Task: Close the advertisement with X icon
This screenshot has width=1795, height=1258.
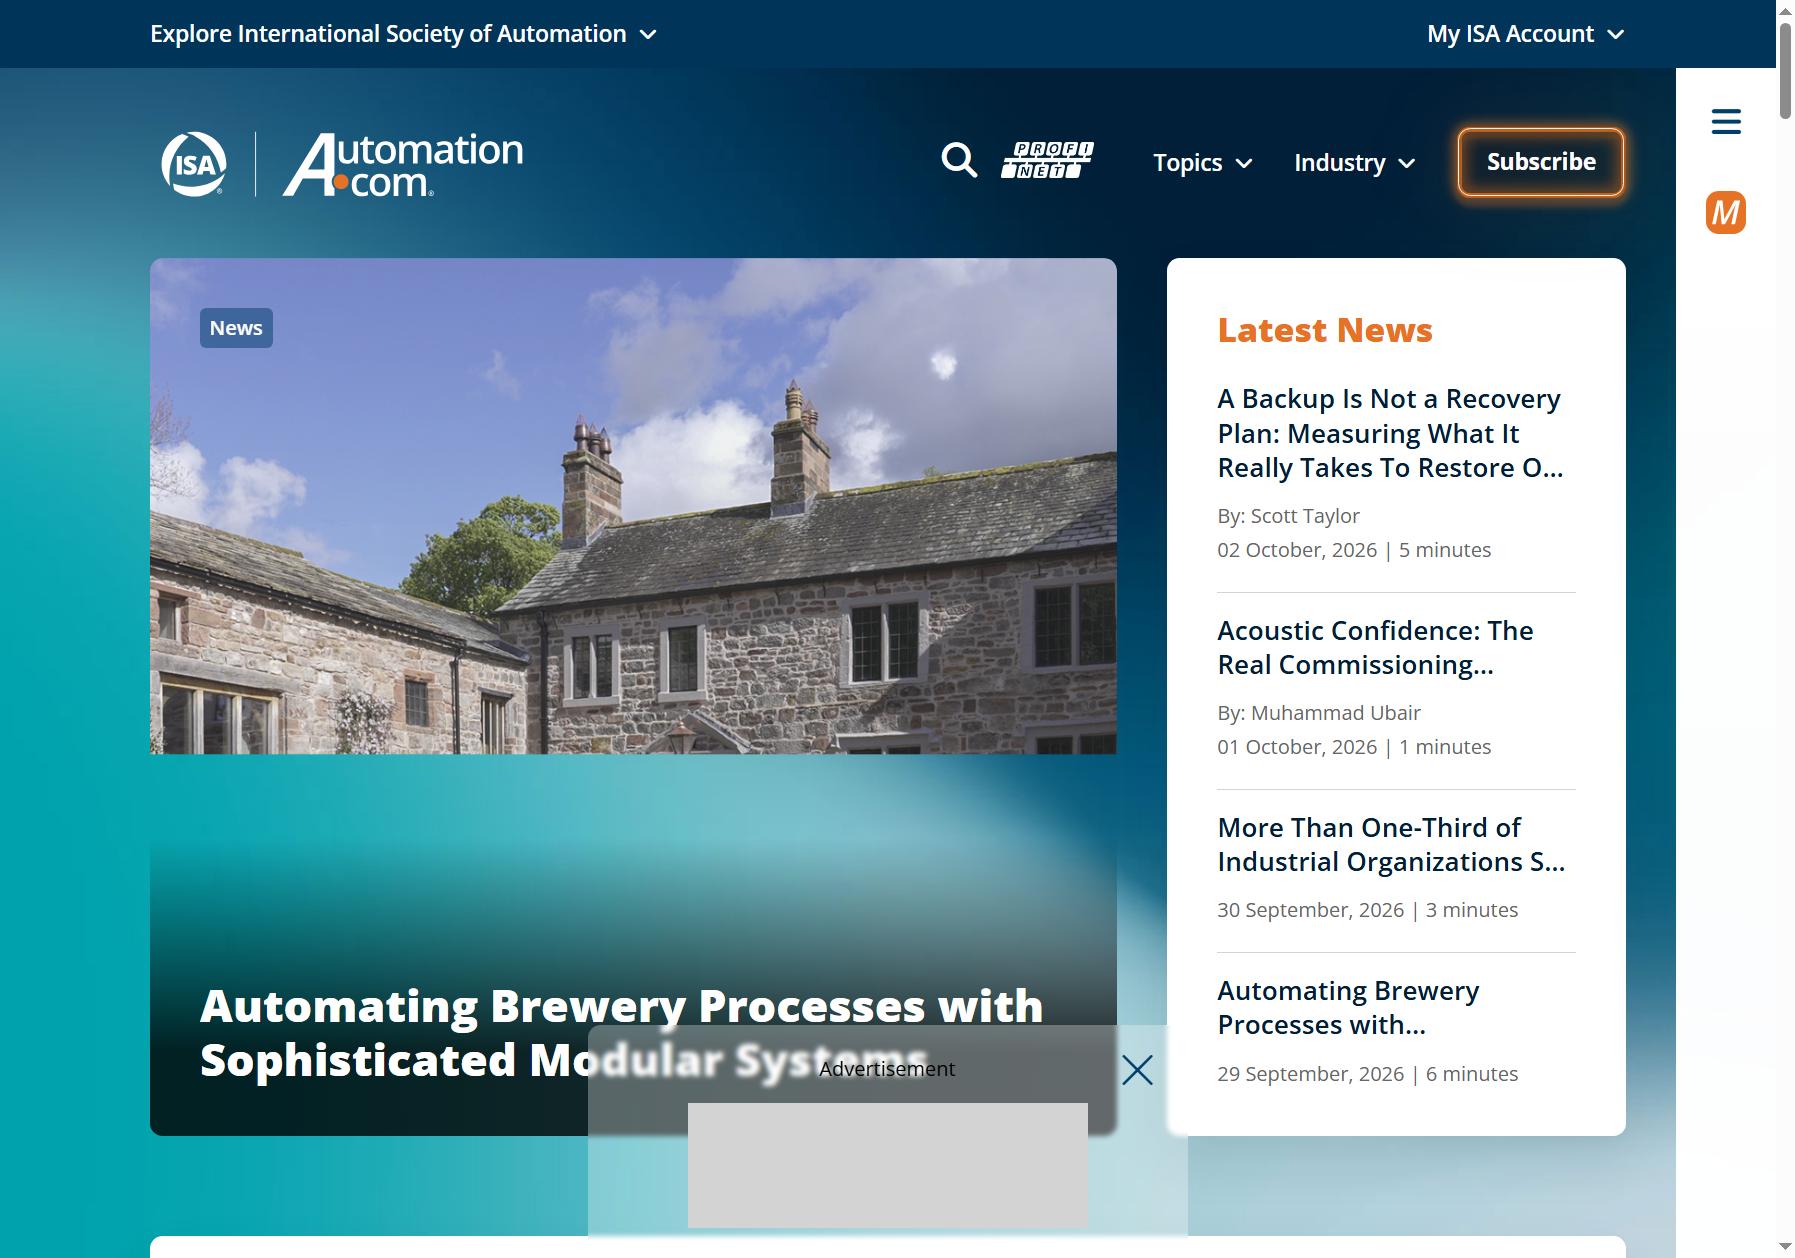Action: coord(1137,1070)
